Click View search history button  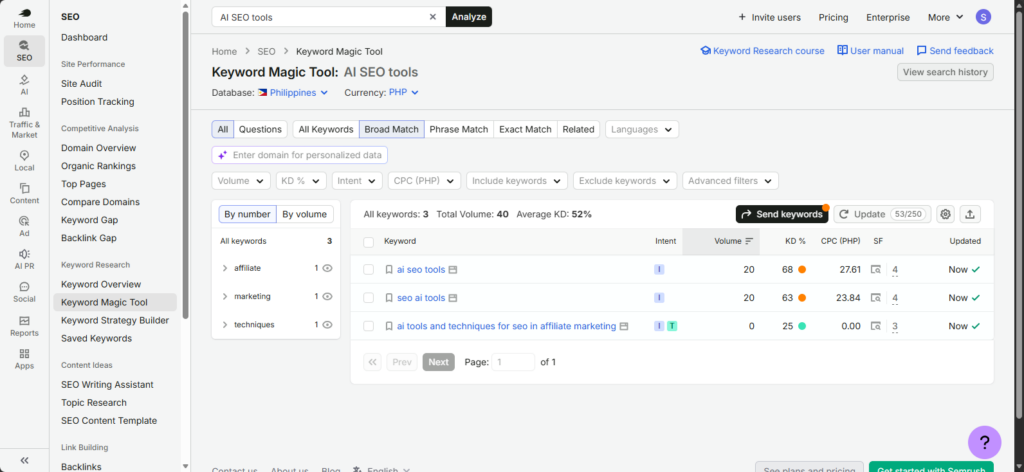(945, 72)
